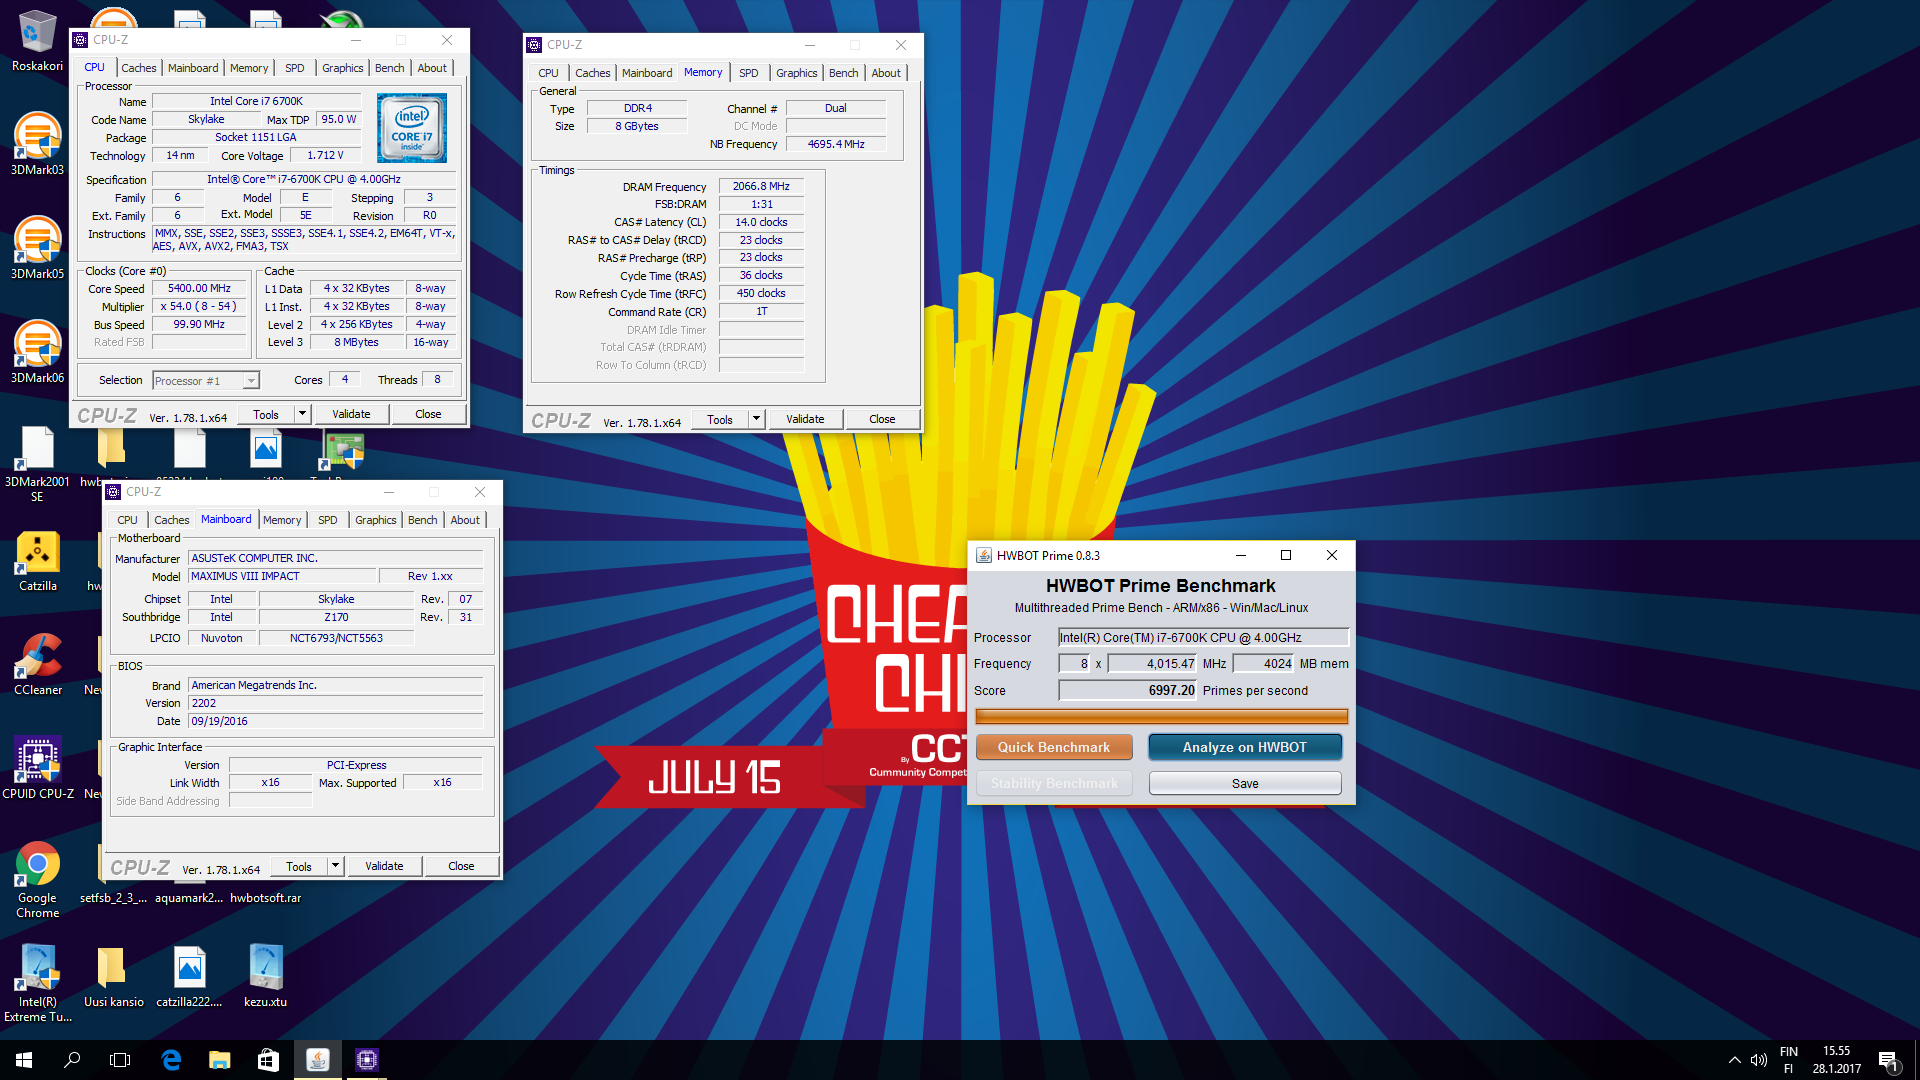
Task: Open the Uusi kansio folder icon
Action: [113, 976]
